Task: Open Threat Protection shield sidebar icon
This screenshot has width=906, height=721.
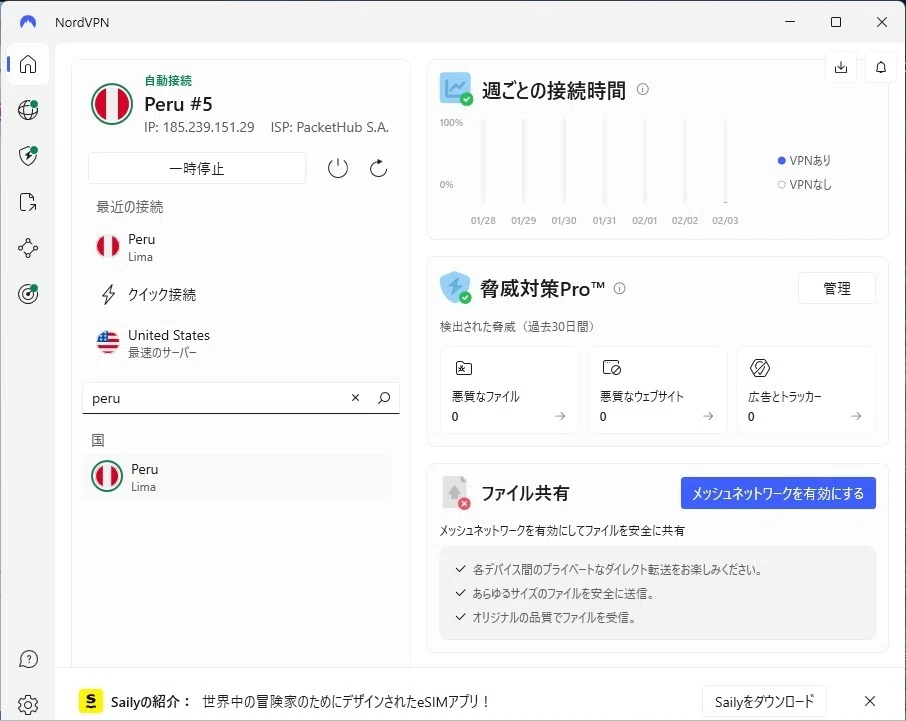Action: pos(28,156)
